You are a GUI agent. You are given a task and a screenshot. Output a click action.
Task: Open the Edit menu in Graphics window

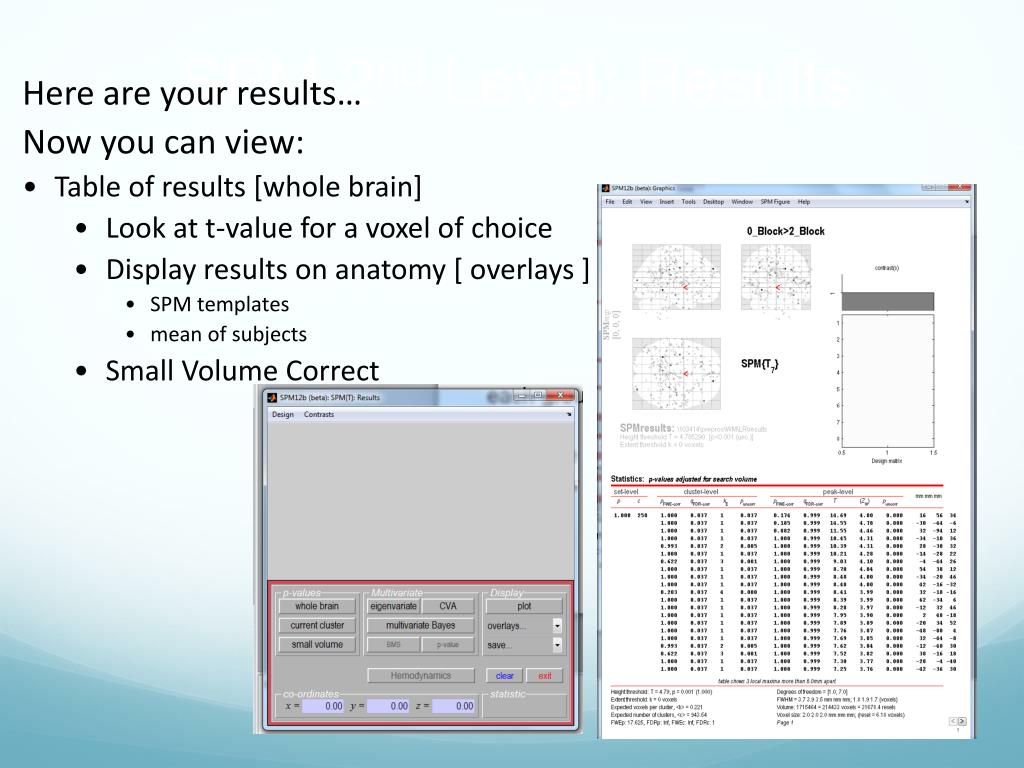(x=627, y=202)
